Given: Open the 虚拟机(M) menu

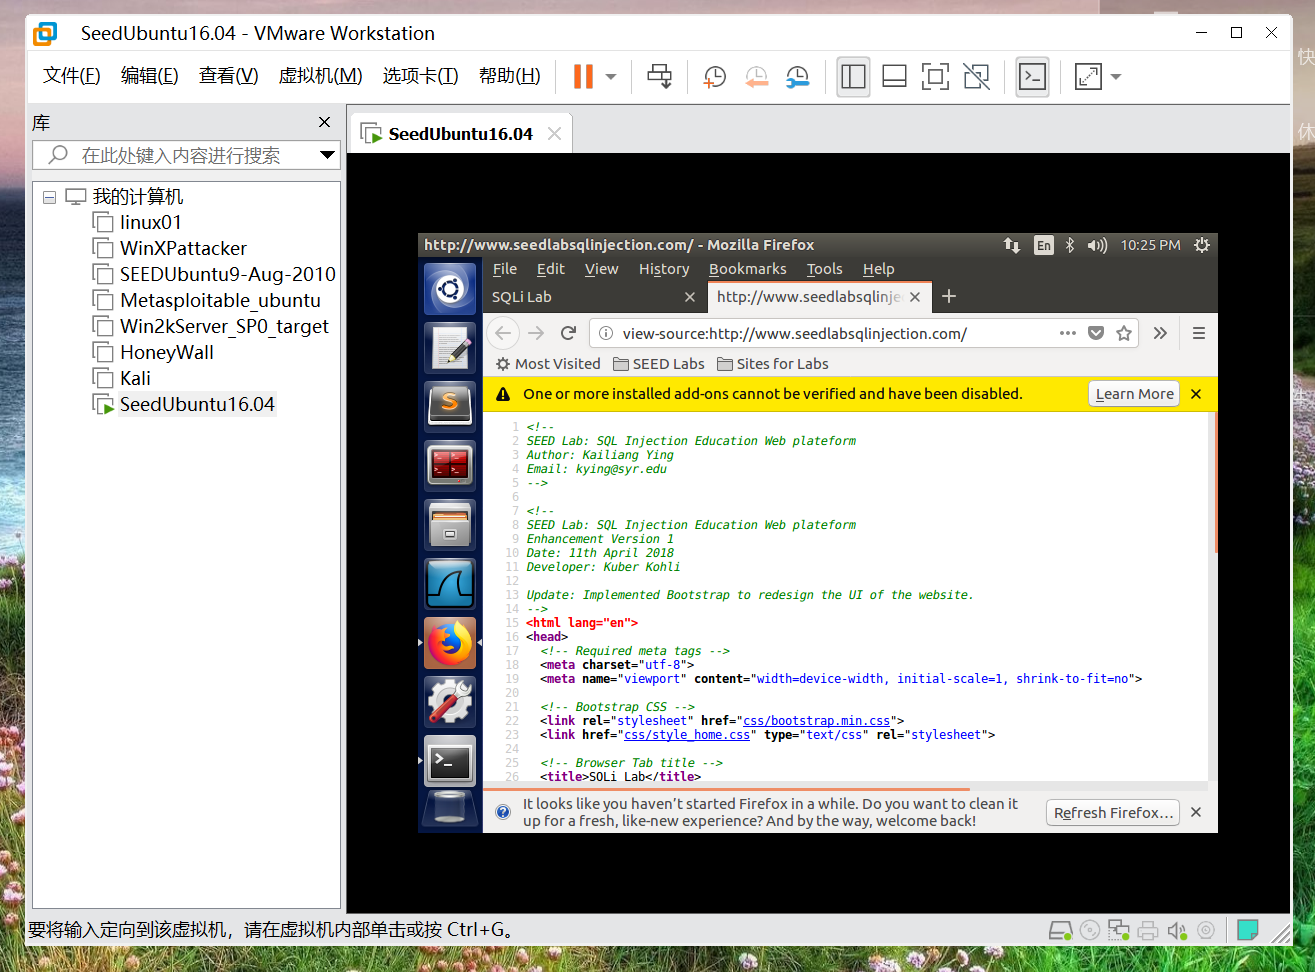Looking at the screenshot, I should pyautogui.click(x=320, y=76).
